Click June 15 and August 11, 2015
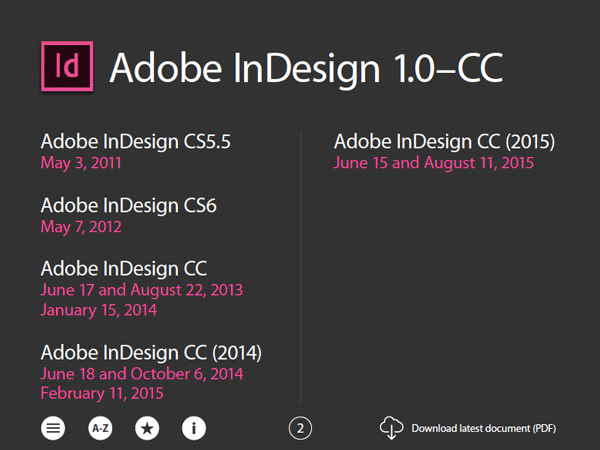600x450 pixels. tap(434, 163)
